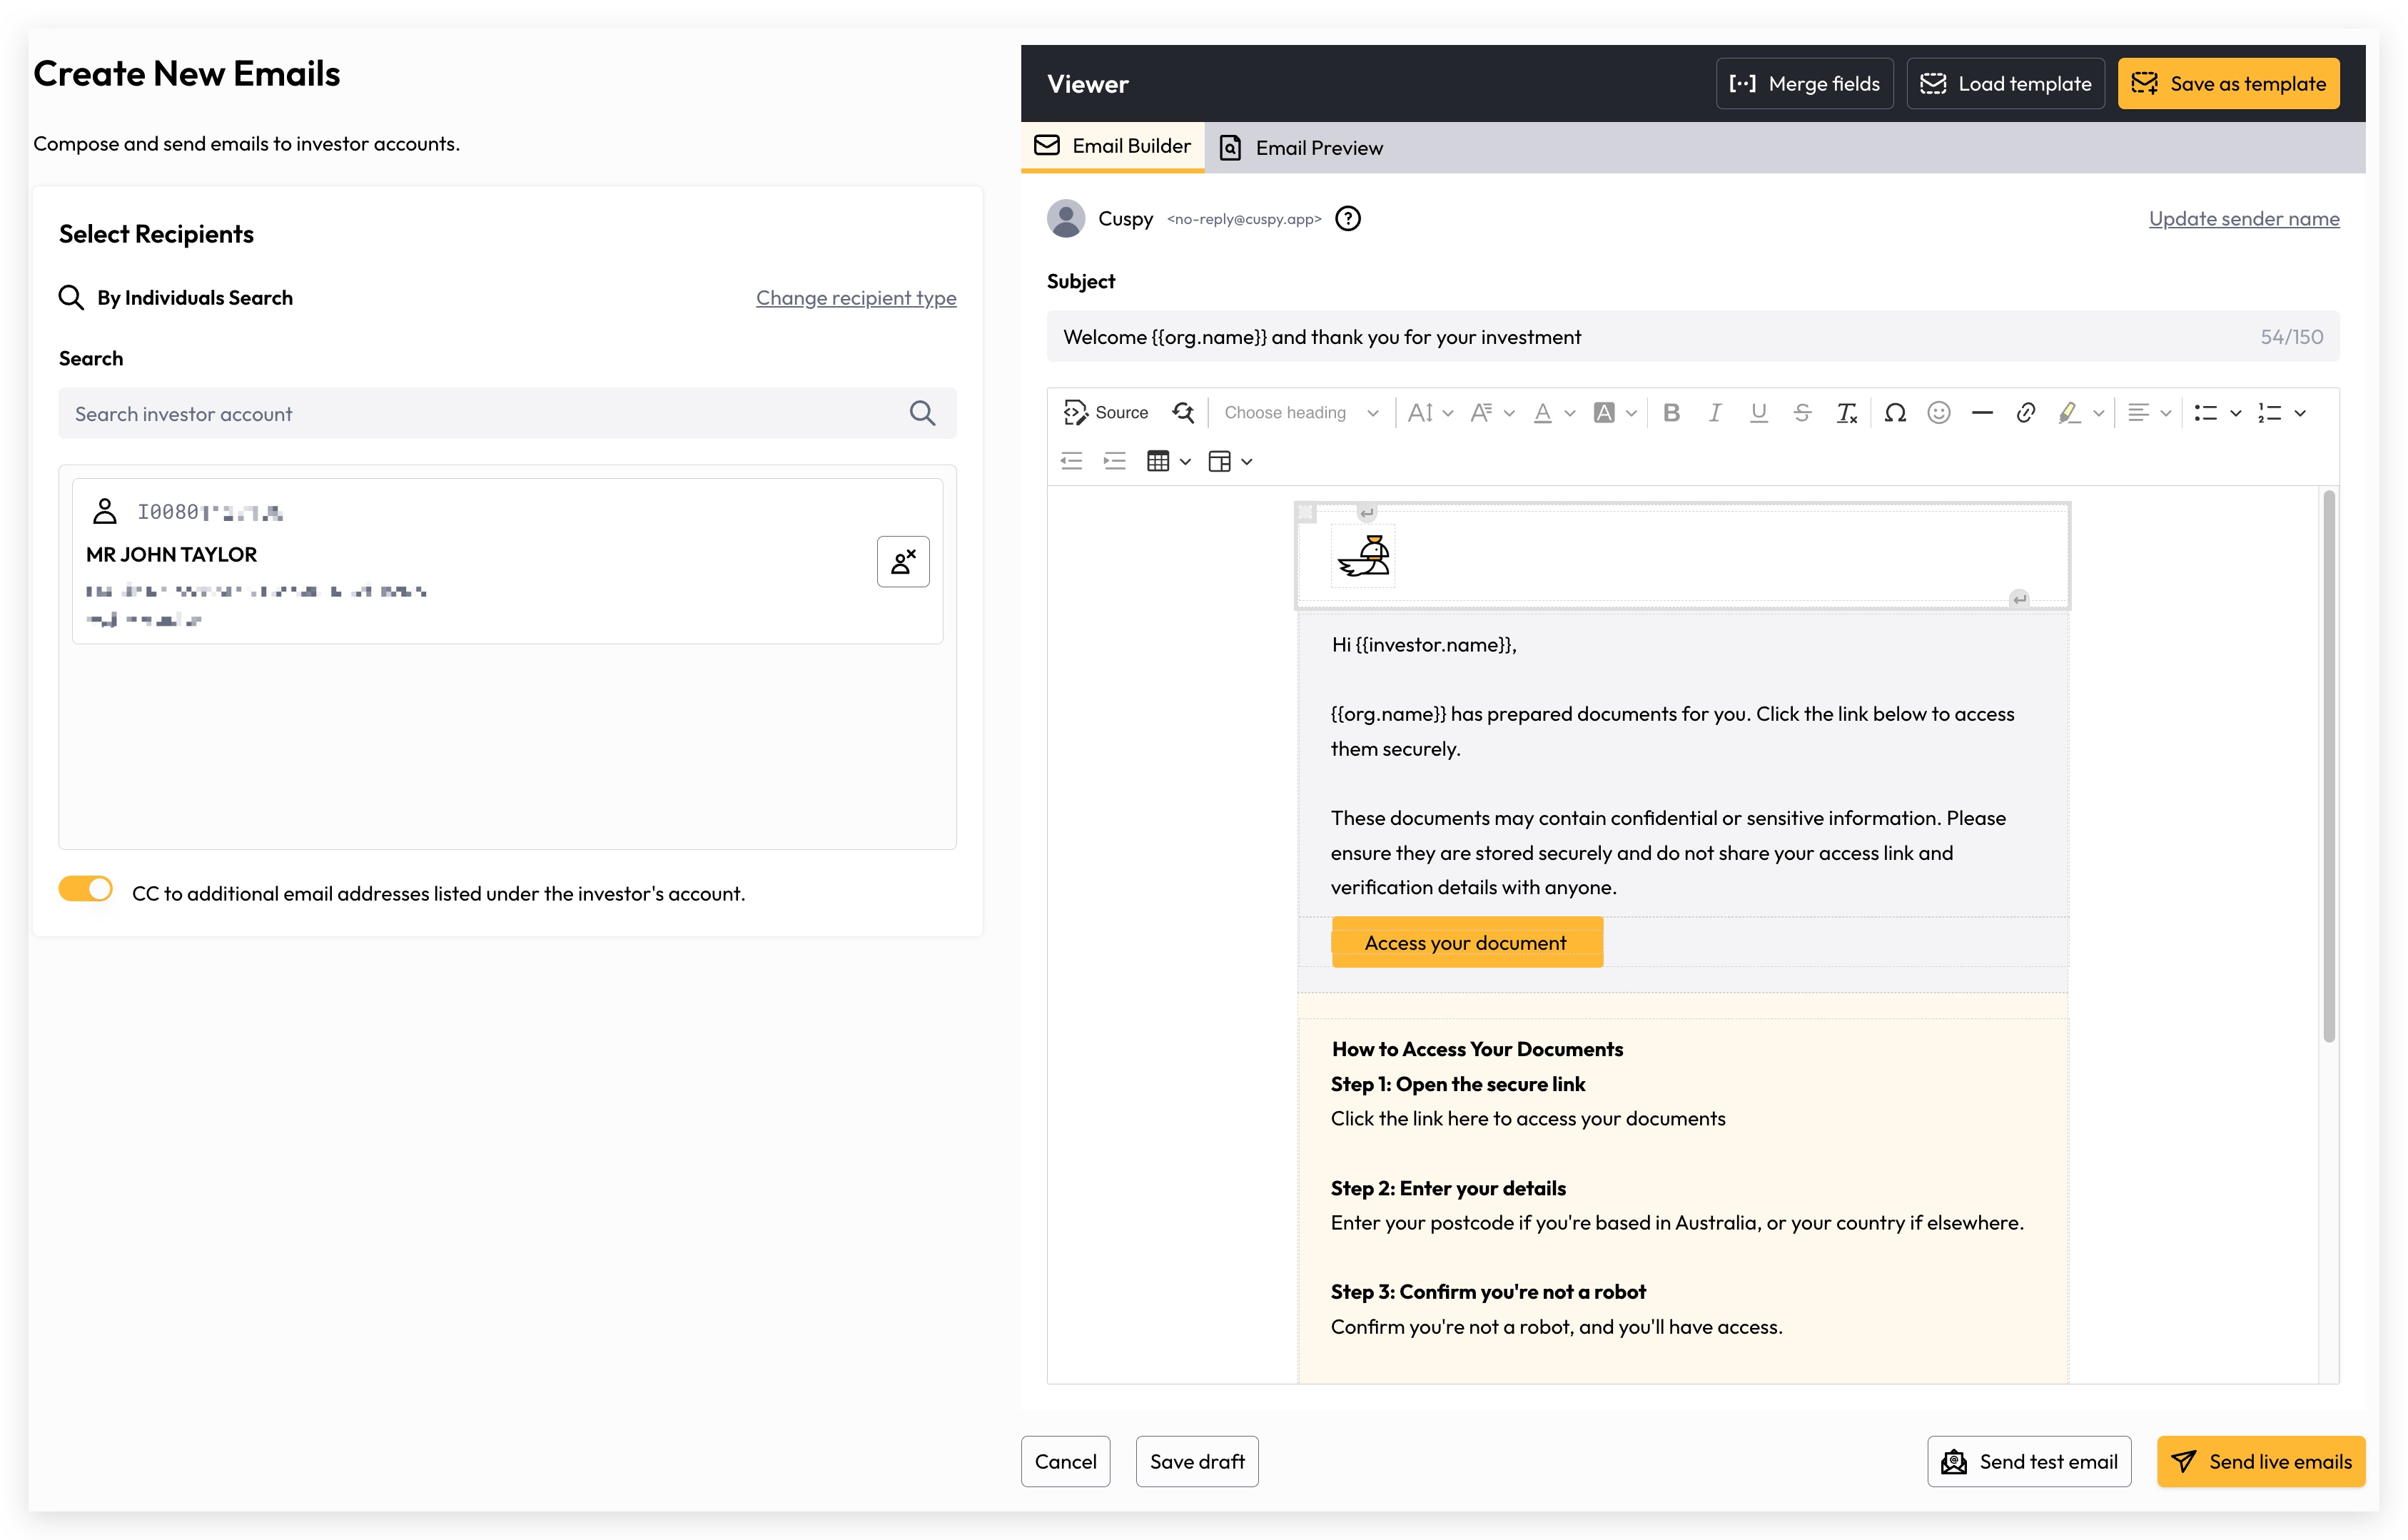Open Merge fields
Image resolution: width=2408 pixels, height=1540 pixels.
coord(1804,83)
